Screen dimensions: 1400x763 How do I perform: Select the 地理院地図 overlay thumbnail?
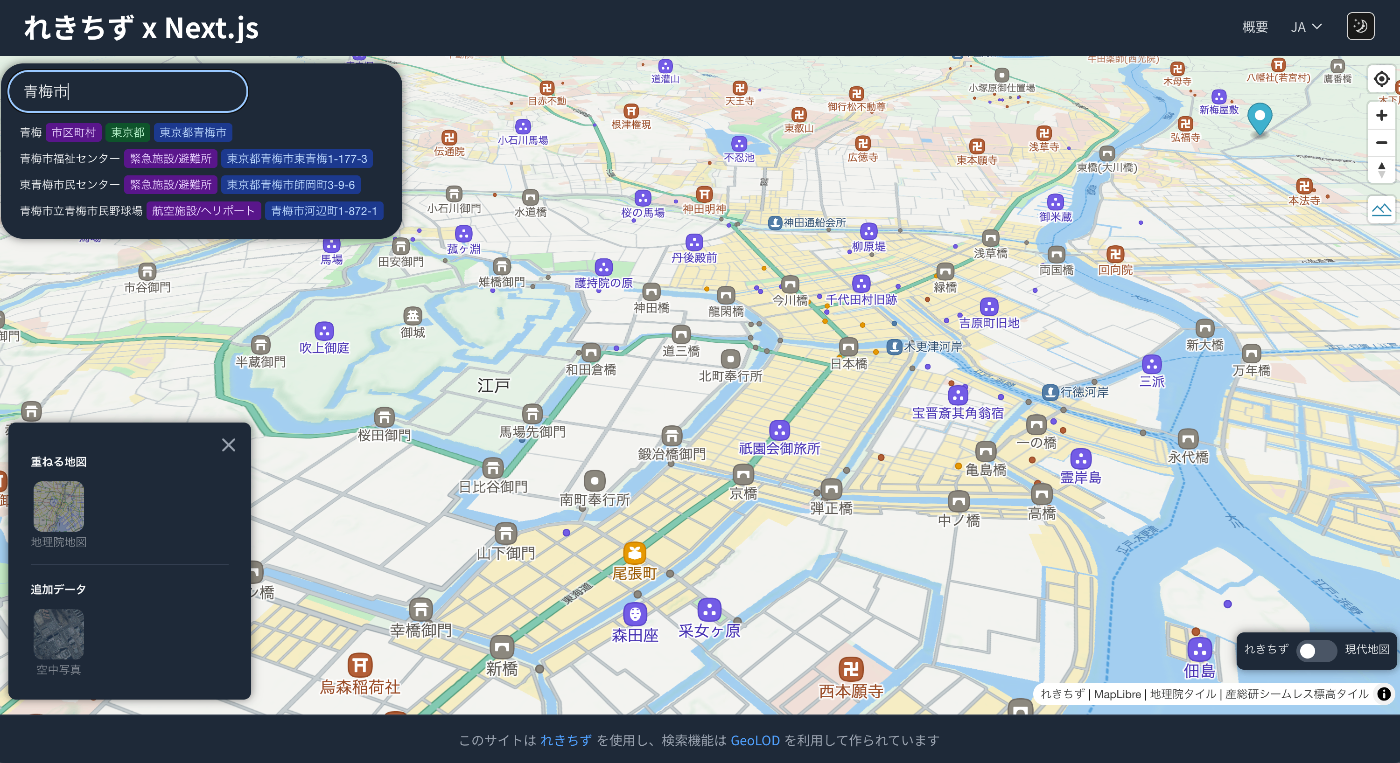coord(59,506)
